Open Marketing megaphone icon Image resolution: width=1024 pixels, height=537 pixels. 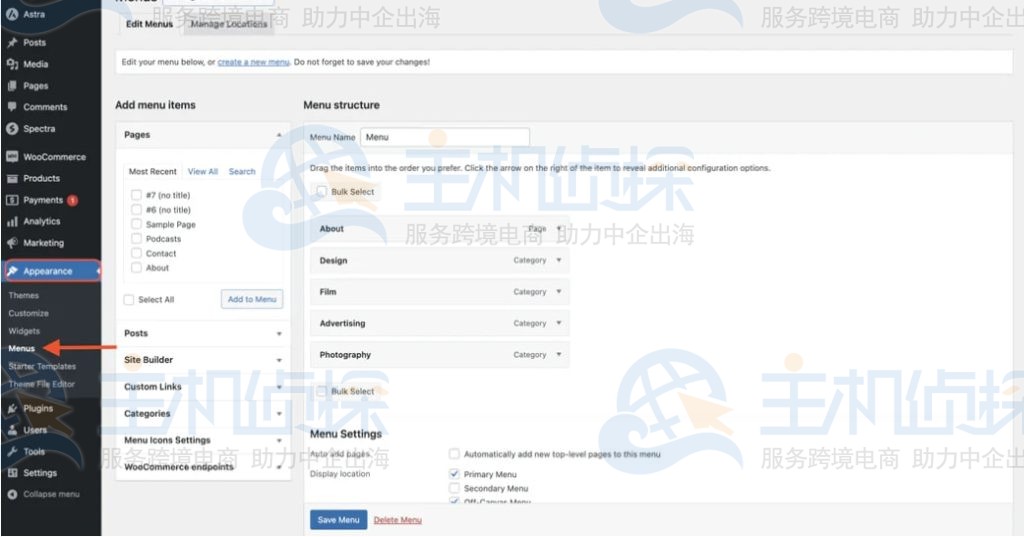pos(12,243)
